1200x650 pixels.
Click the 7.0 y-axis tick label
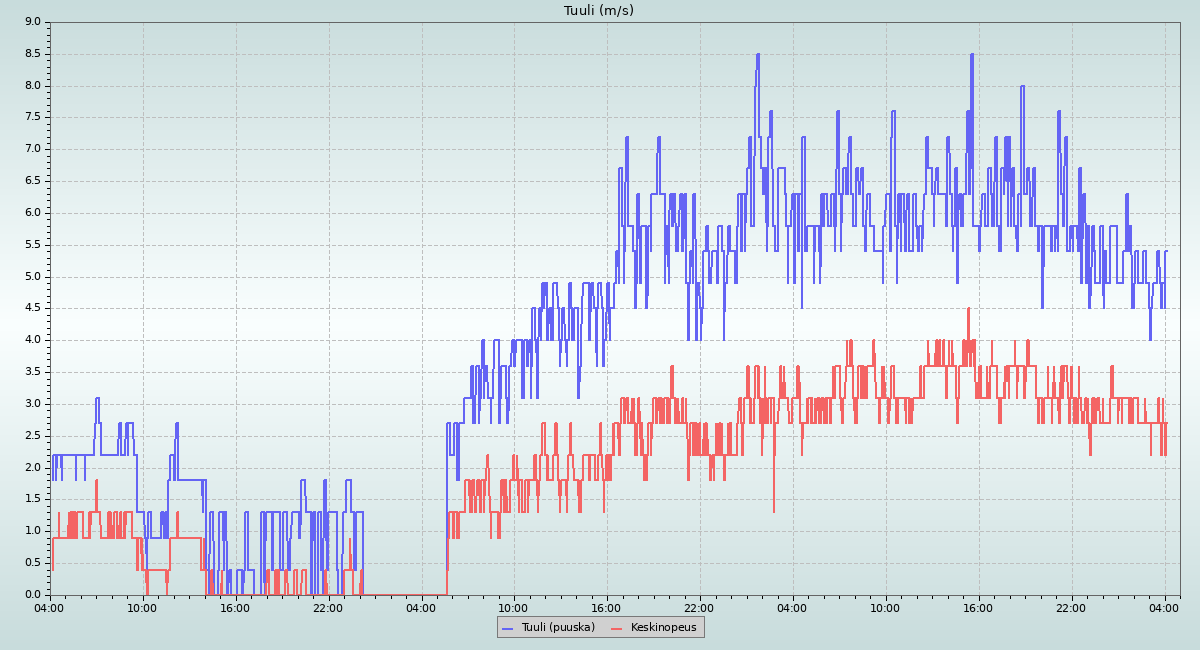coord(33,149)
